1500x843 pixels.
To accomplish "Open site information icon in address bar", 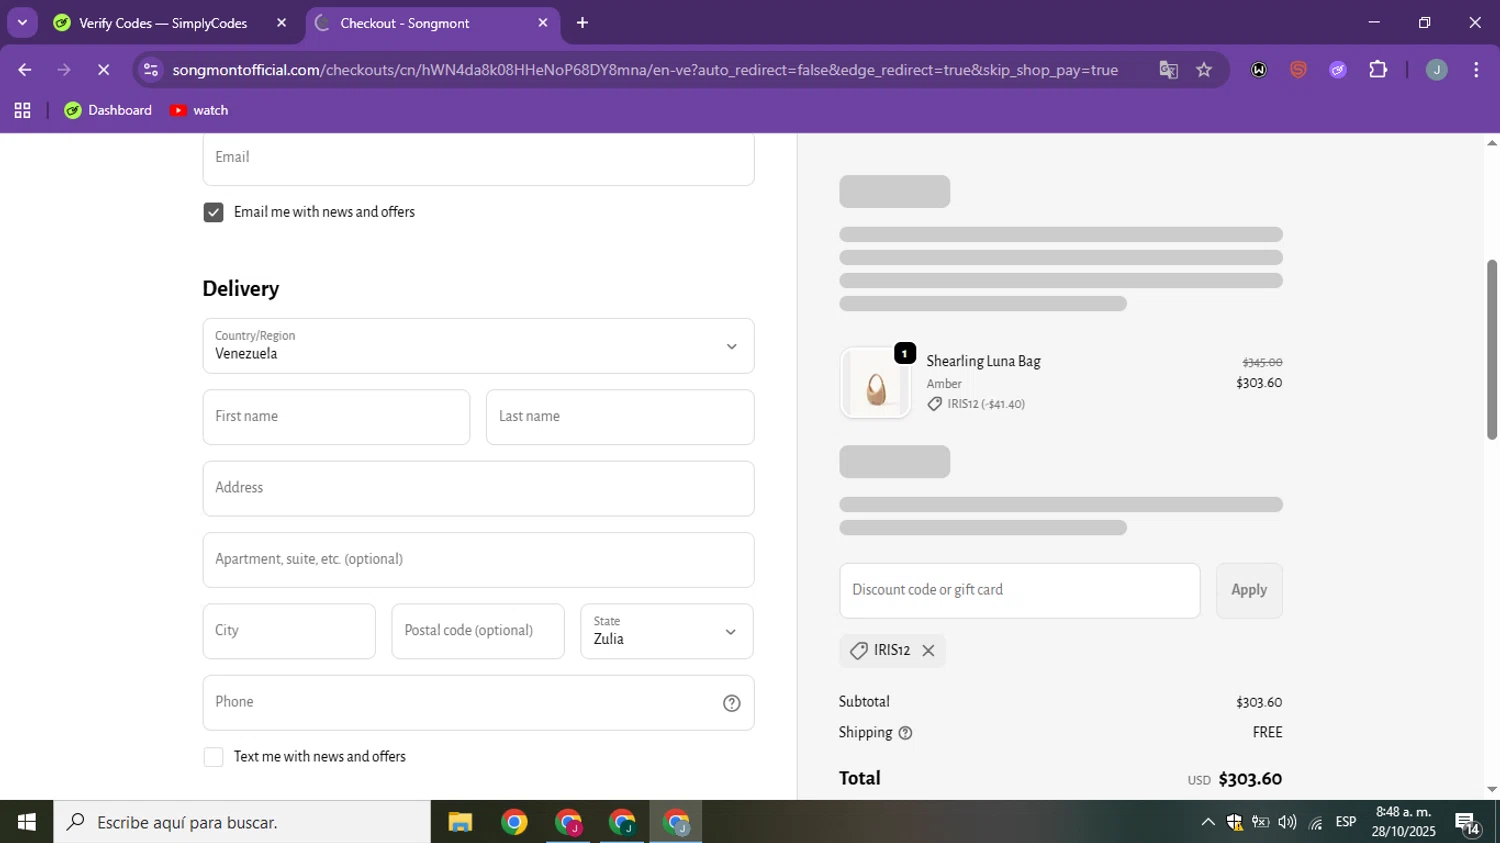I will pos(151,70).
